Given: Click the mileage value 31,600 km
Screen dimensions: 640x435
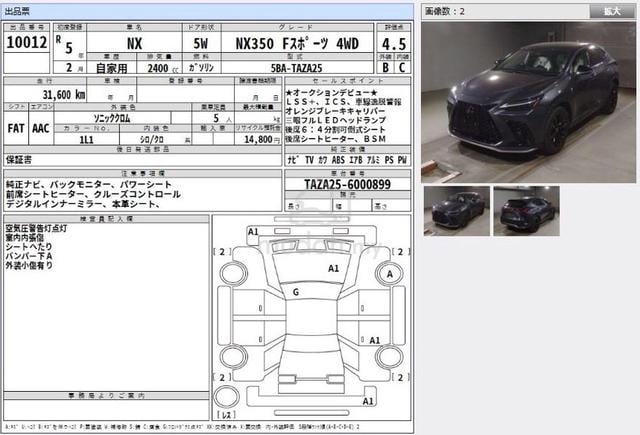Looking at the screenshot, I should coord(64,95).
